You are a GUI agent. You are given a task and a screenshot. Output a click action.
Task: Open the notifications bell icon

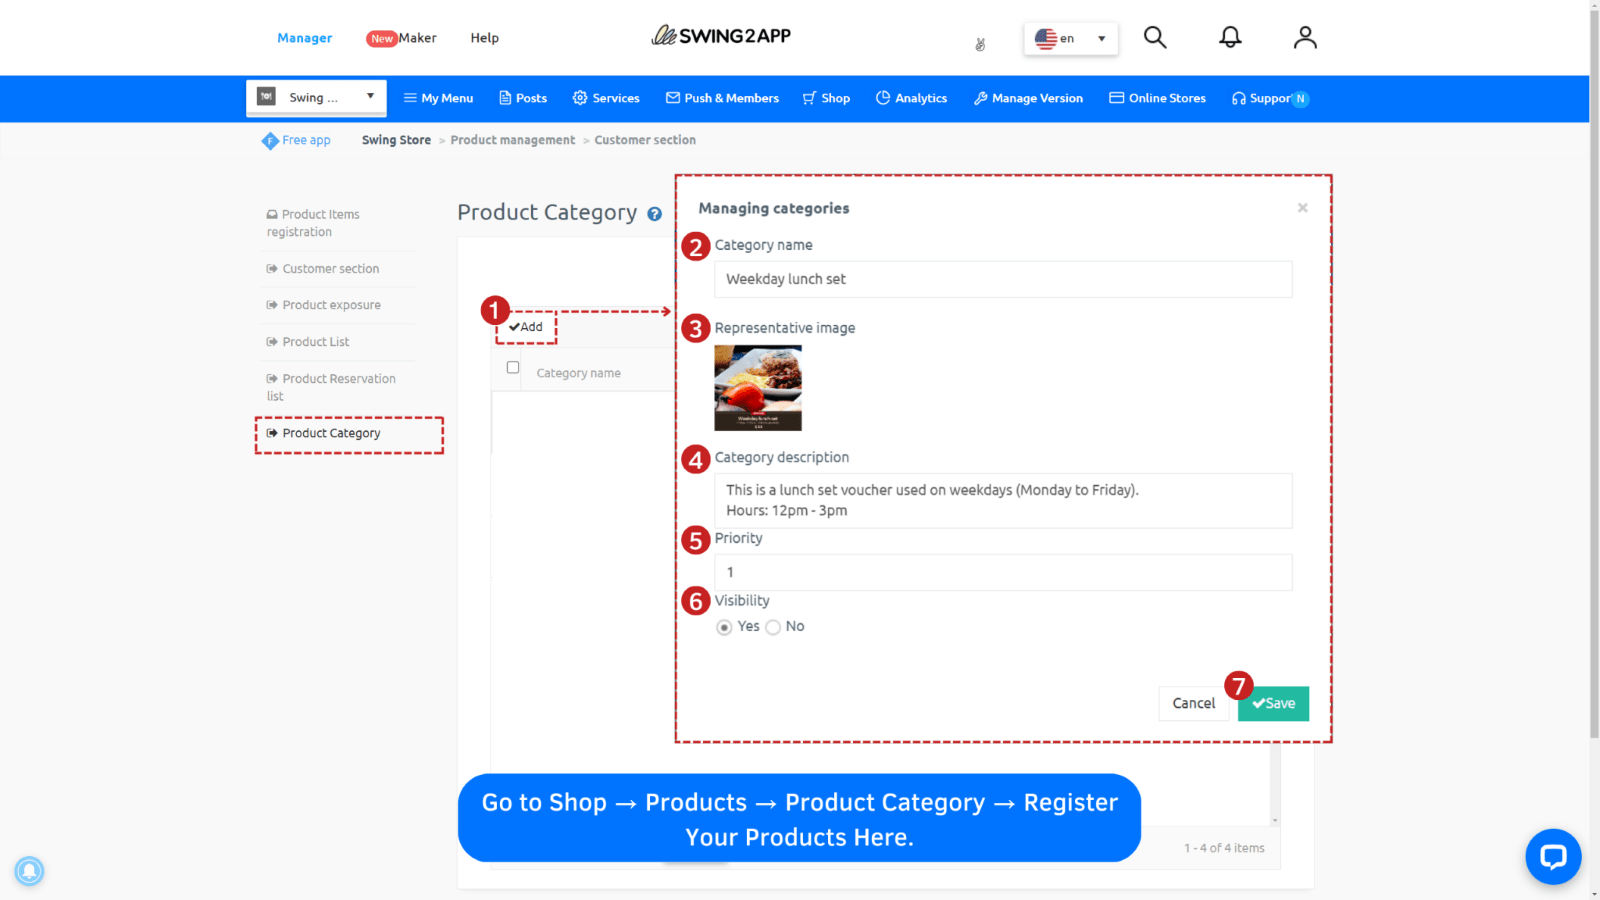(1230, 37)
